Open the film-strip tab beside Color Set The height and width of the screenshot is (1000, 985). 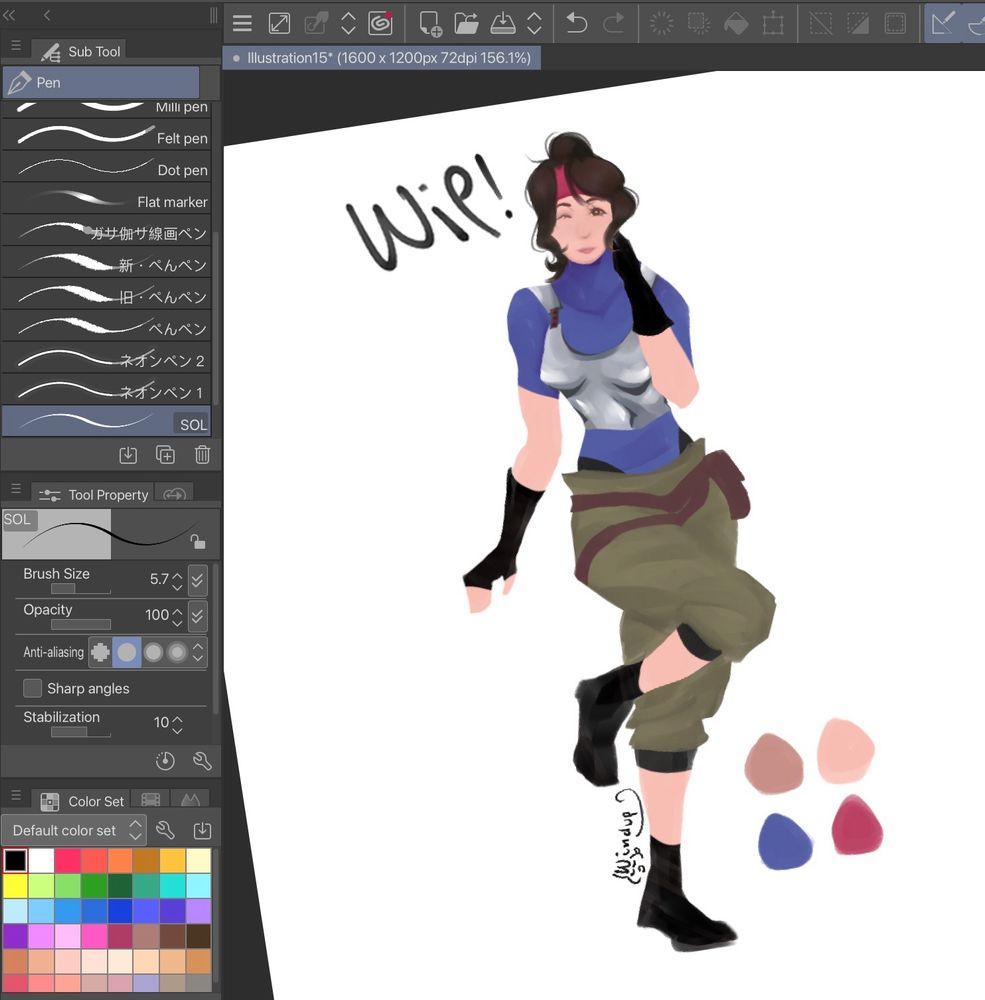tap(151, 800)
